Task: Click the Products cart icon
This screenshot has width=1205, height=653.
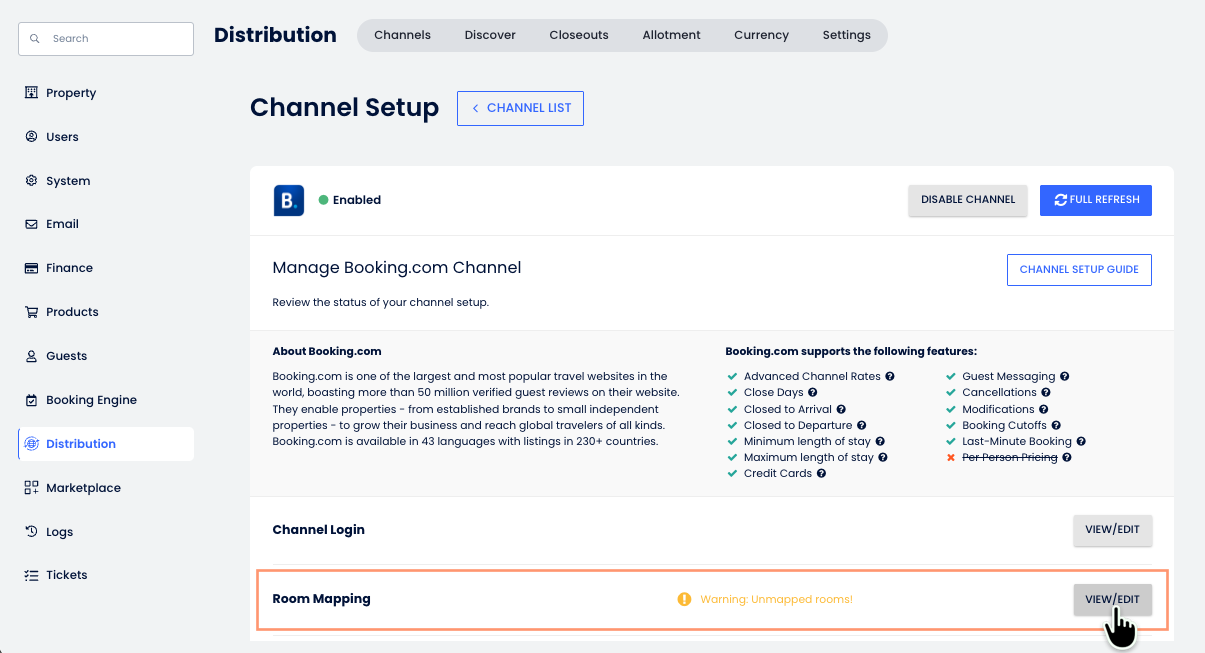Action: tap(31, 312)
